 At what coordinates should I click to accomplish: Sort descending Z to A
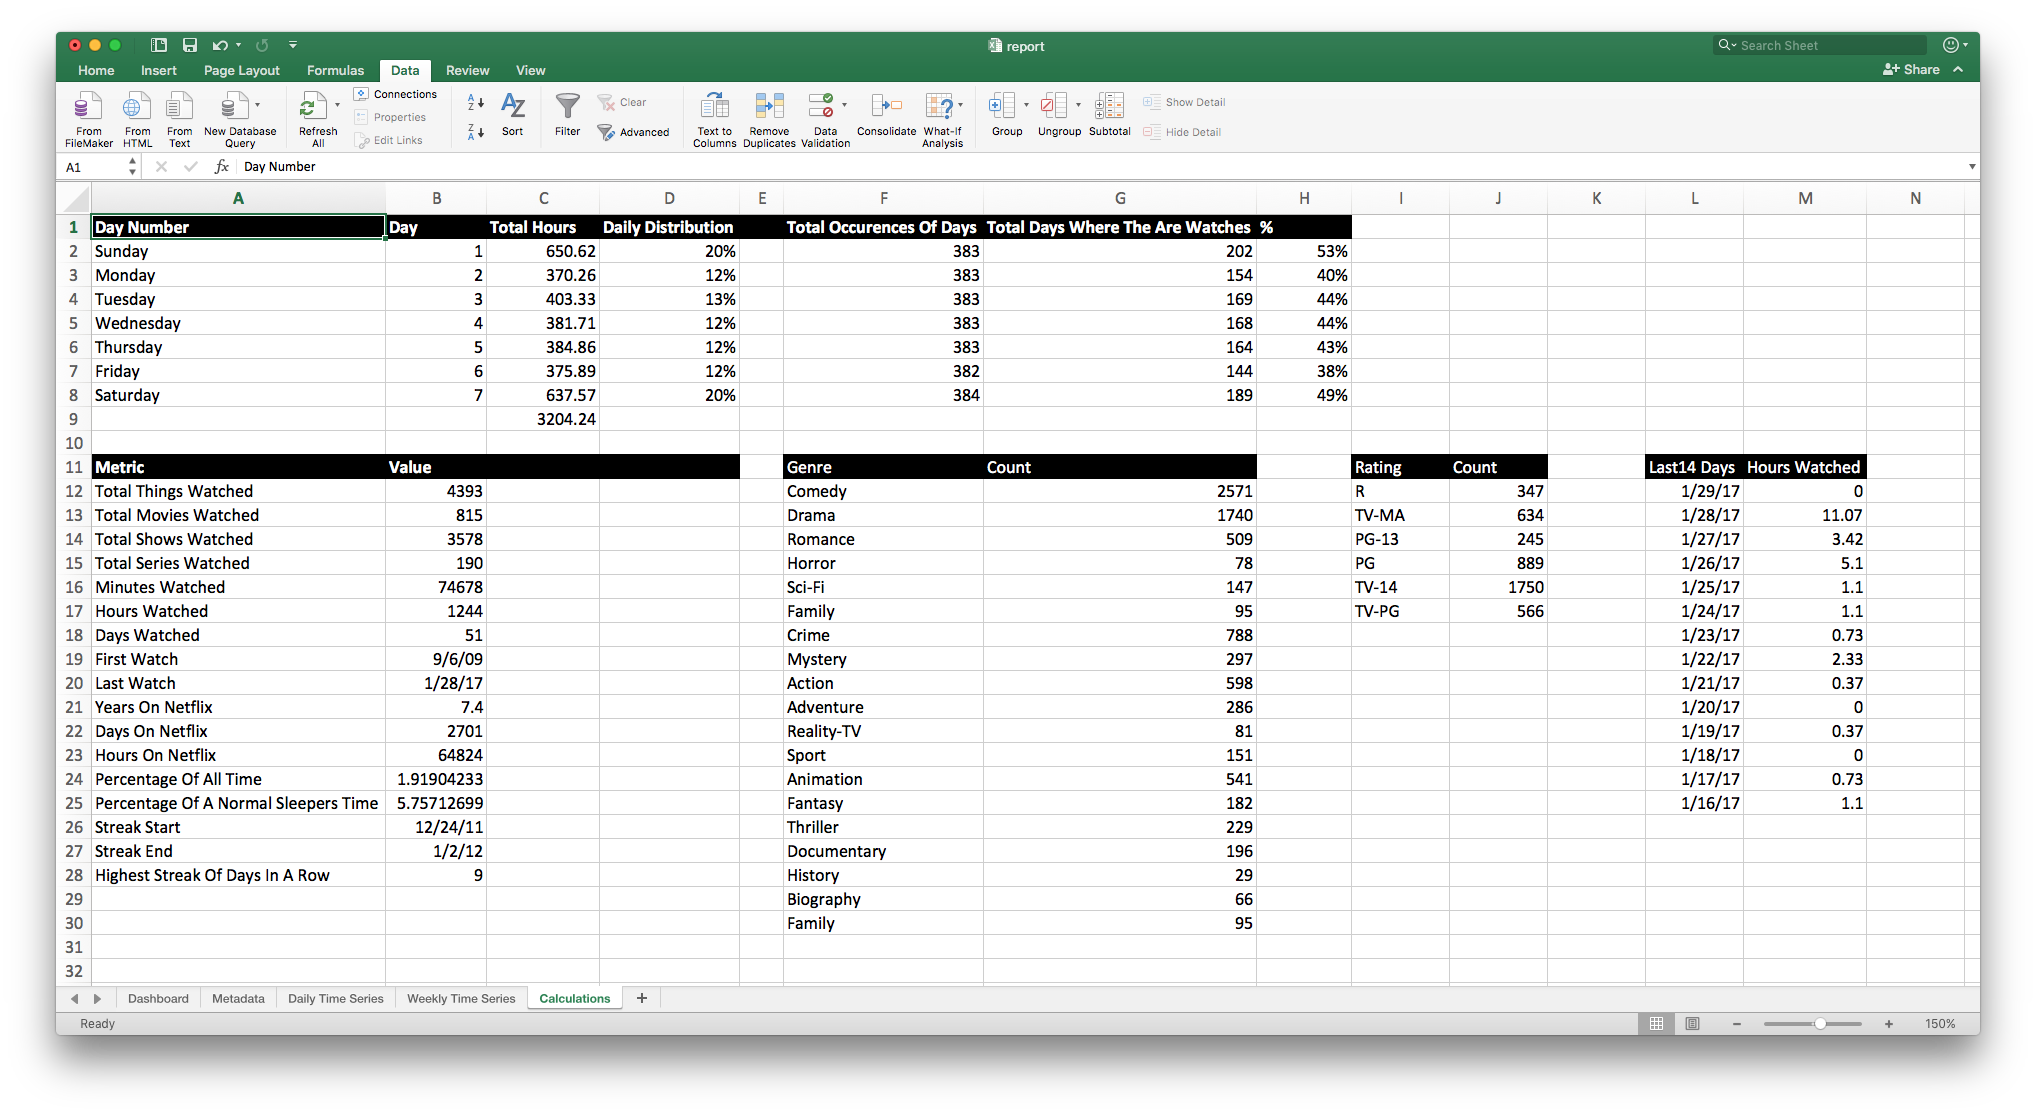tap(476, 131)
